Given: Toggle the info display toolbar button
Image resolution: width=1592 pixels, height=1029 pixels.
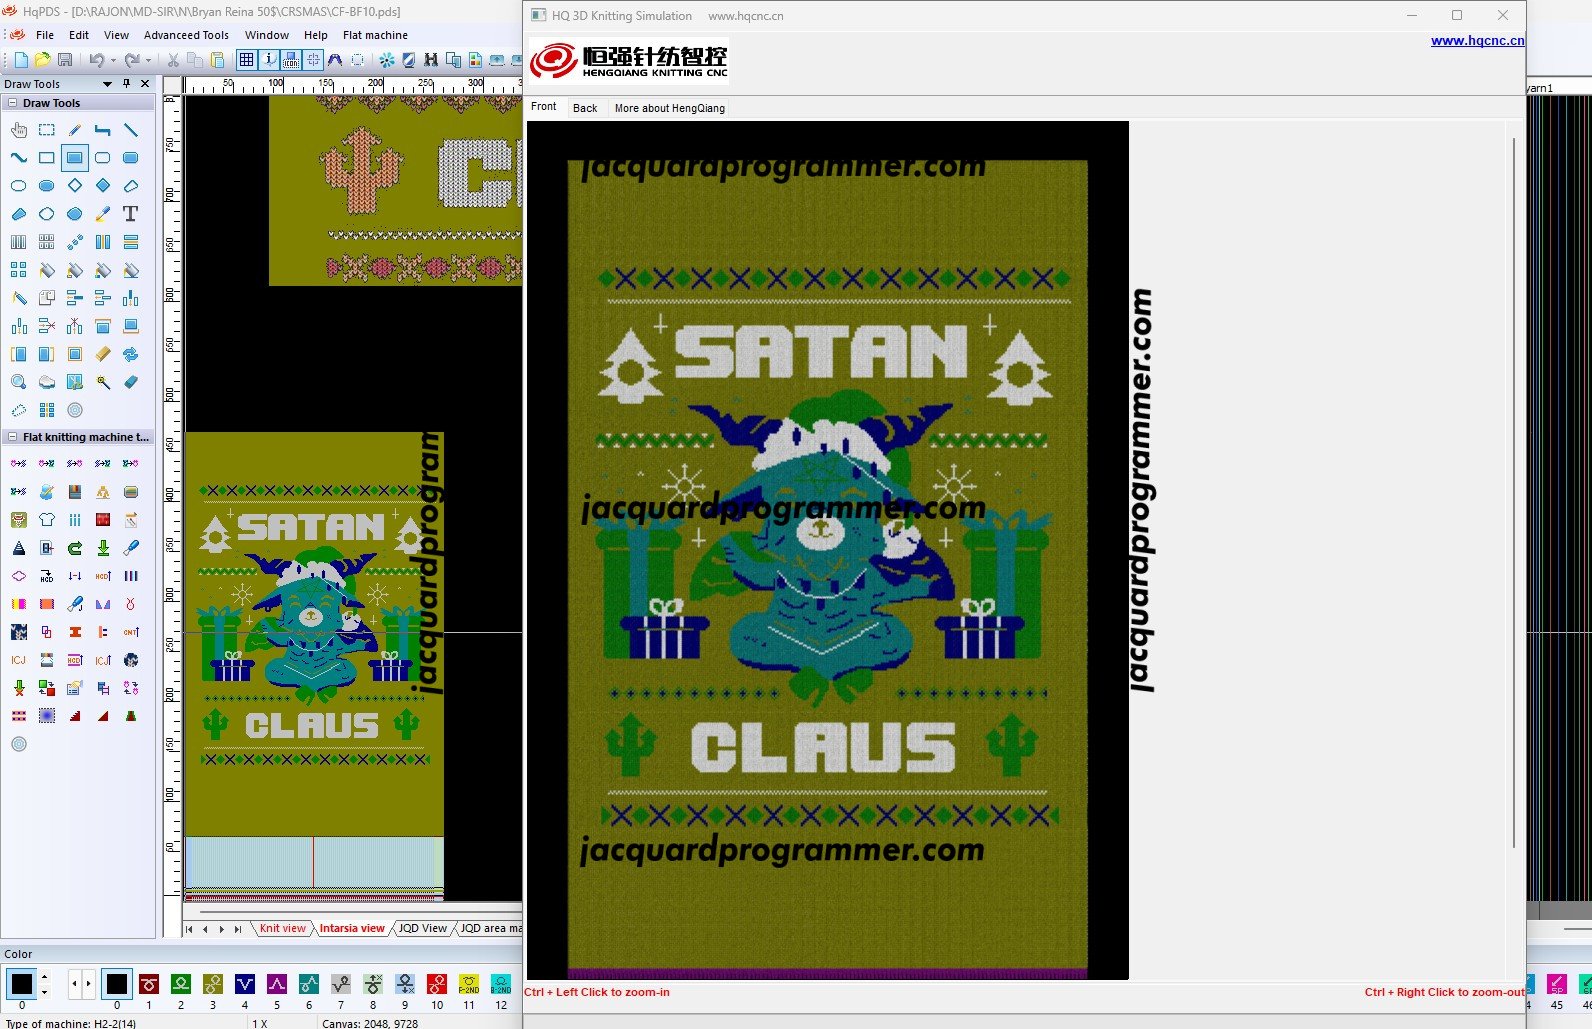Looking at the screenshot, I should pyautogui.click(x=269, y=60).
